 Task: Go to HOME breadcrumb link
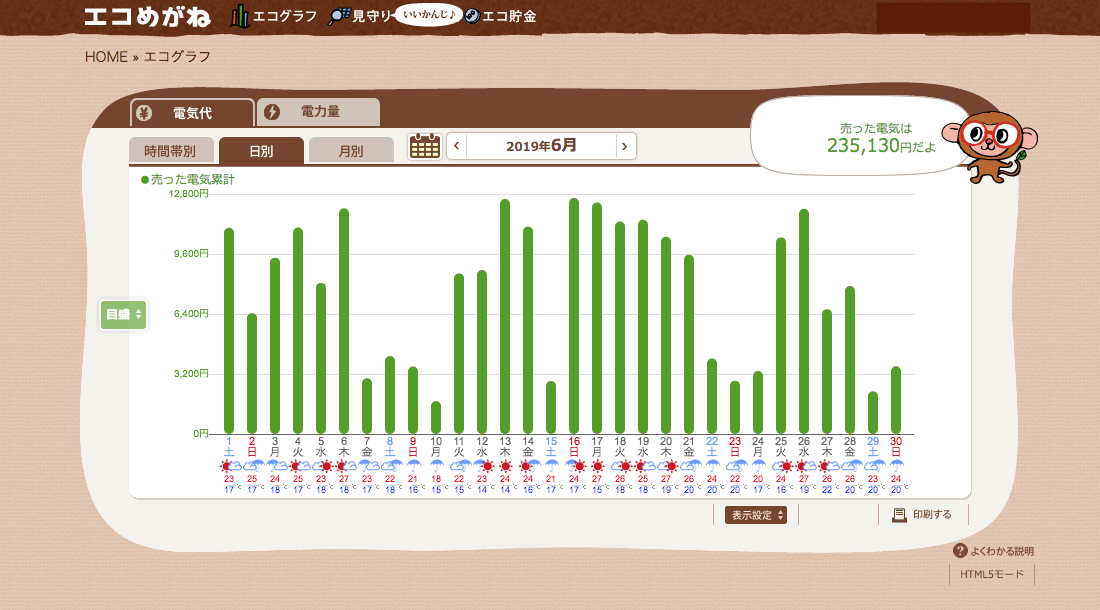[106, 57]
